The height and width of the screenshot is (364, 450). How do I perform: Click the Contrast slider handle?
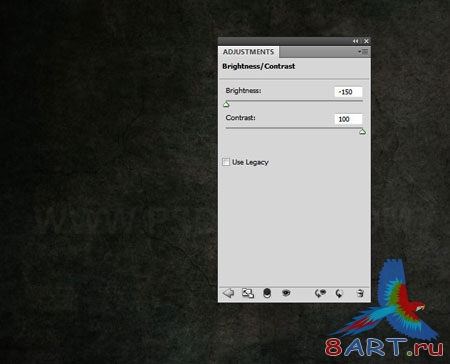[x=363, y=132]
